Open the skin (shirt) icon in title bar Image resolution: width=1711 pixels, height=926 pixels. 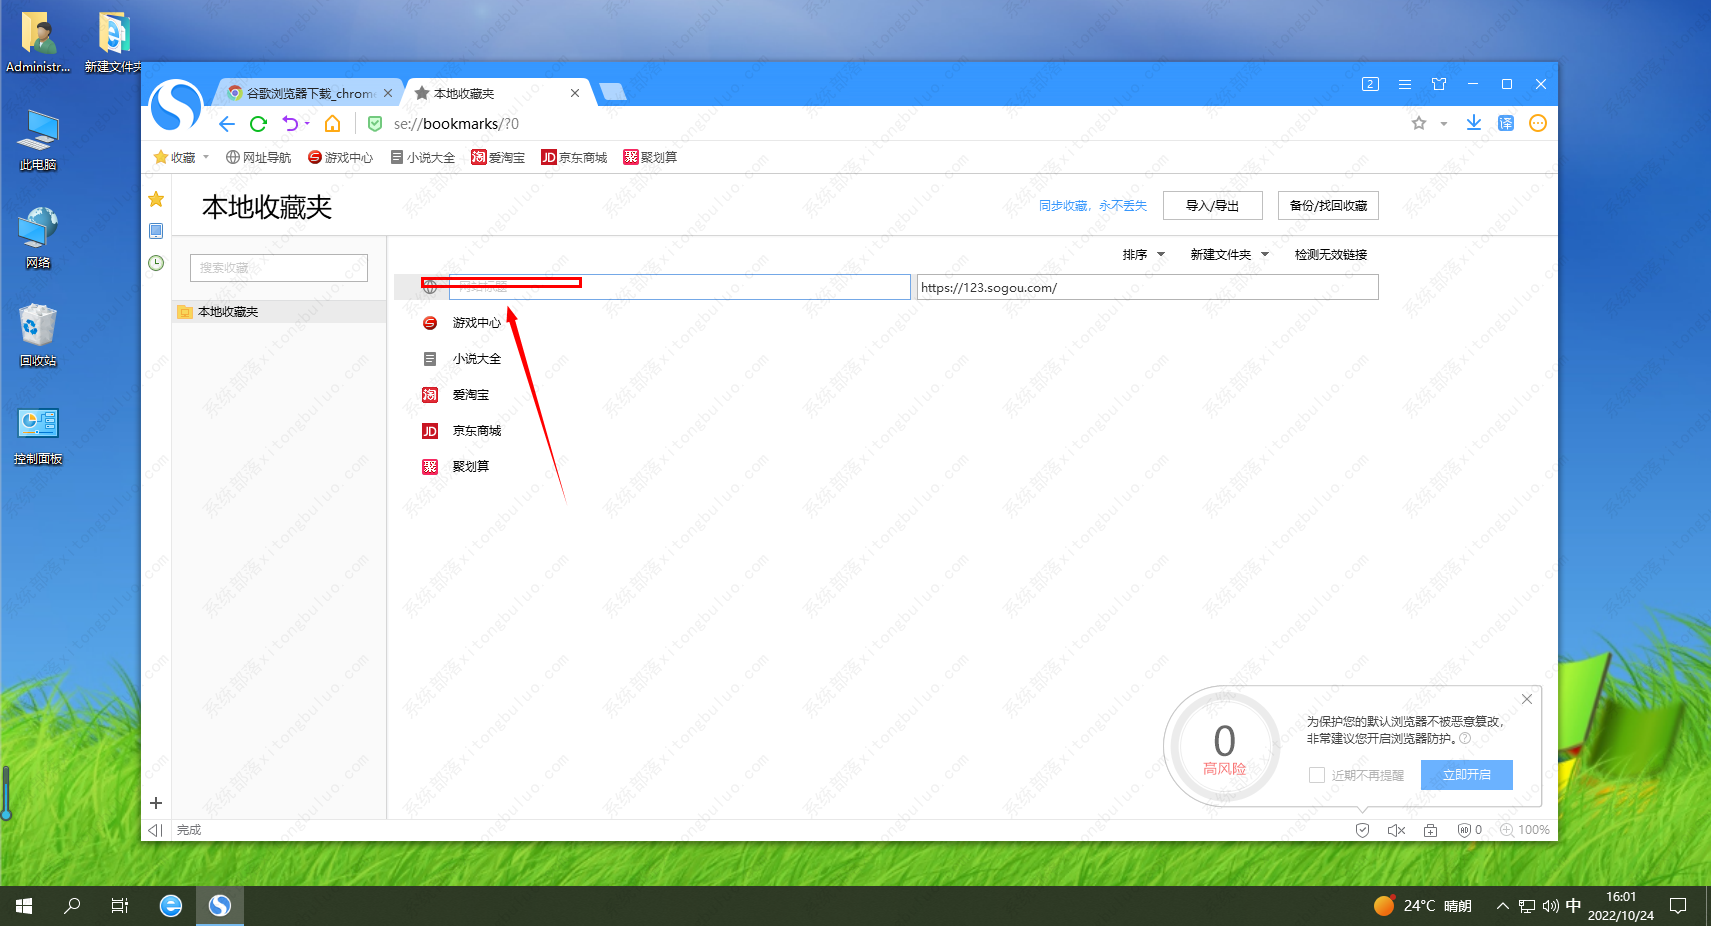pyautogui.click(x=1439, y=84)
